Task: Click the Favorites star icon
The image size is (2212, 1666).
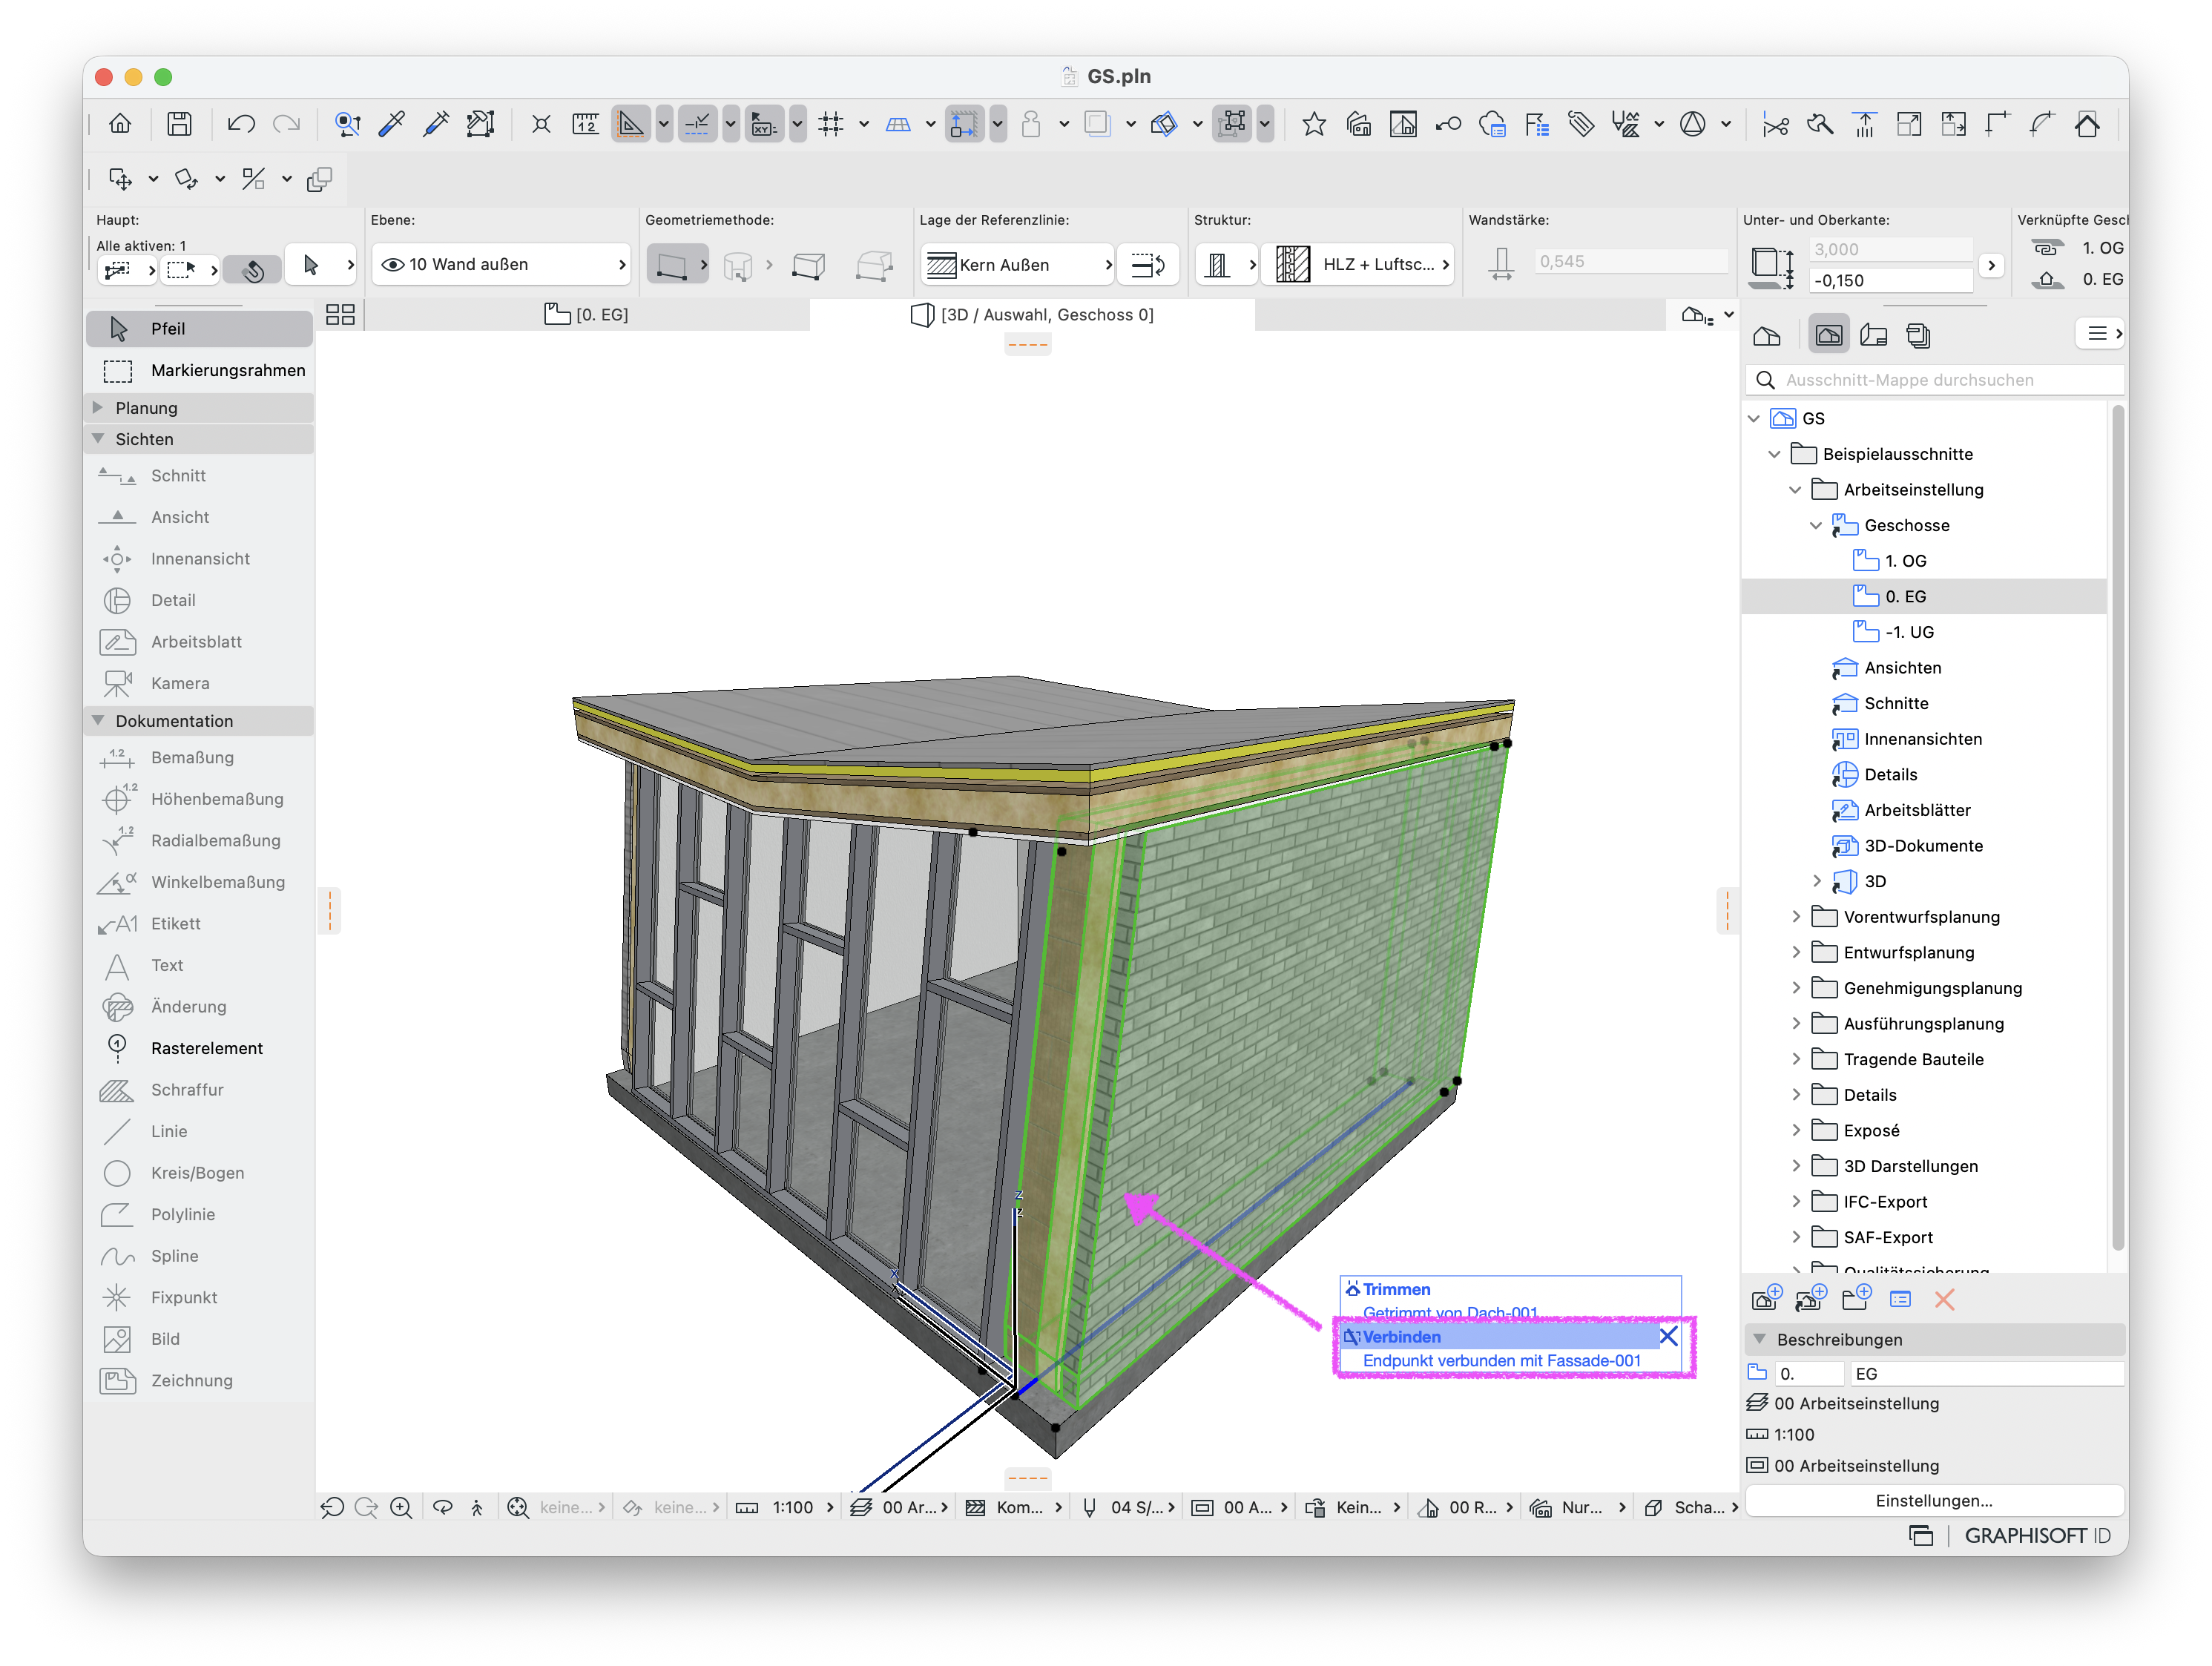Action: pos(1314,124)
